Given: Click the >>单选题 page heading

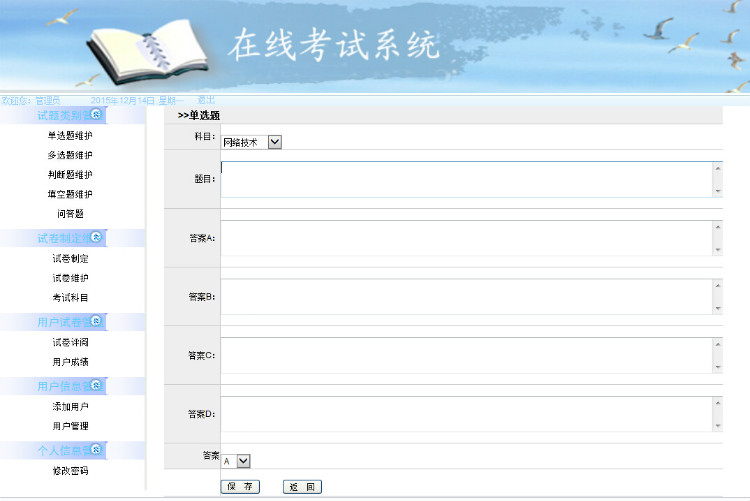Looking at the screenshot, I should coord(199,115).
